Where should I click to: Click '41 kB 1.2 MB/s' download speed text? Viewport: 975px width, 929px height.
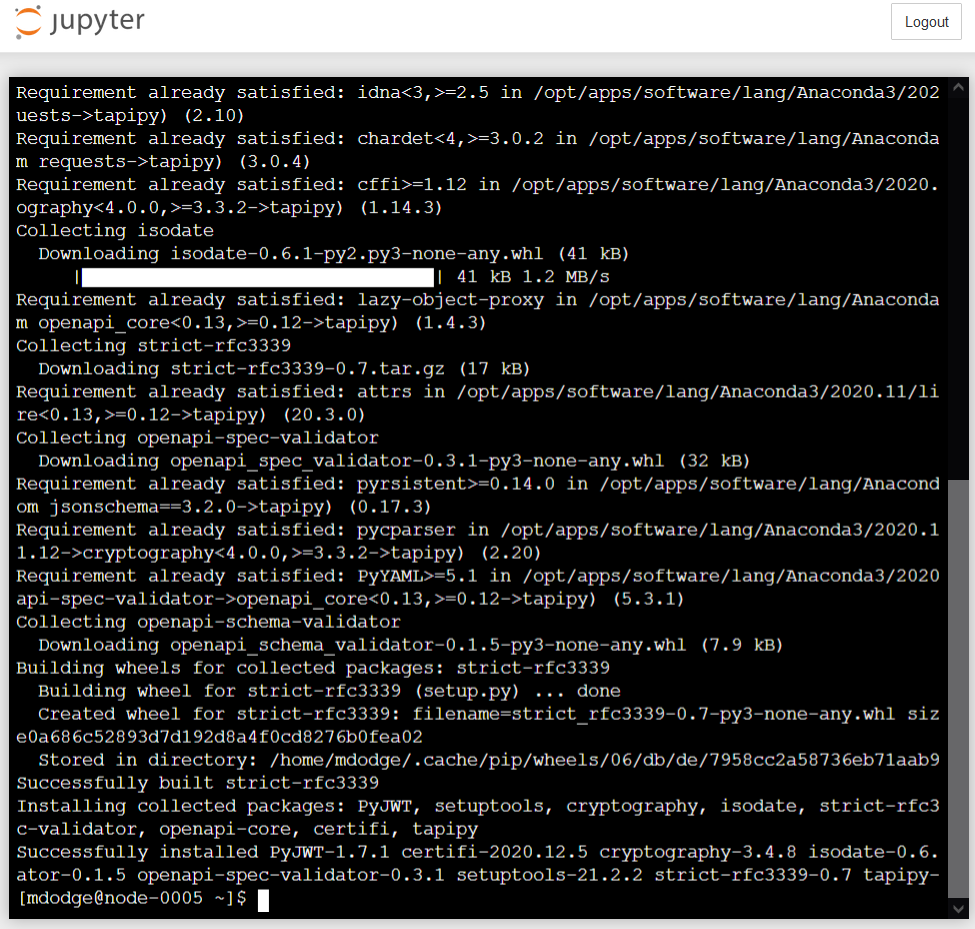tap(533, 277)
